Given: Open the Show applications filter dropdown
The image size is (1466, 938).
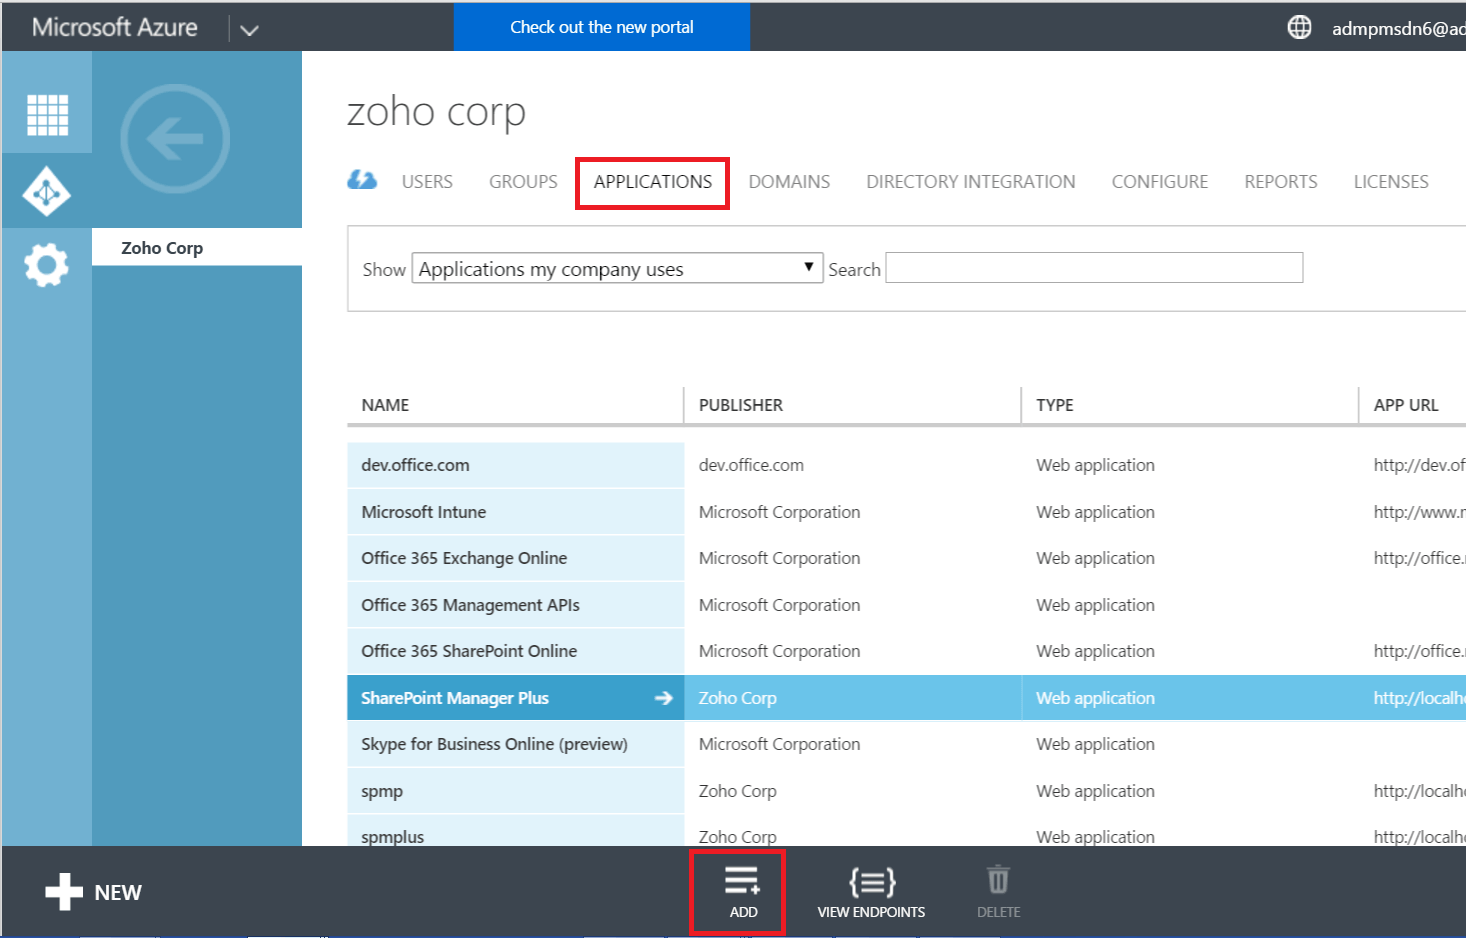Looking at the screenshot, I should [x=617, y=268].
